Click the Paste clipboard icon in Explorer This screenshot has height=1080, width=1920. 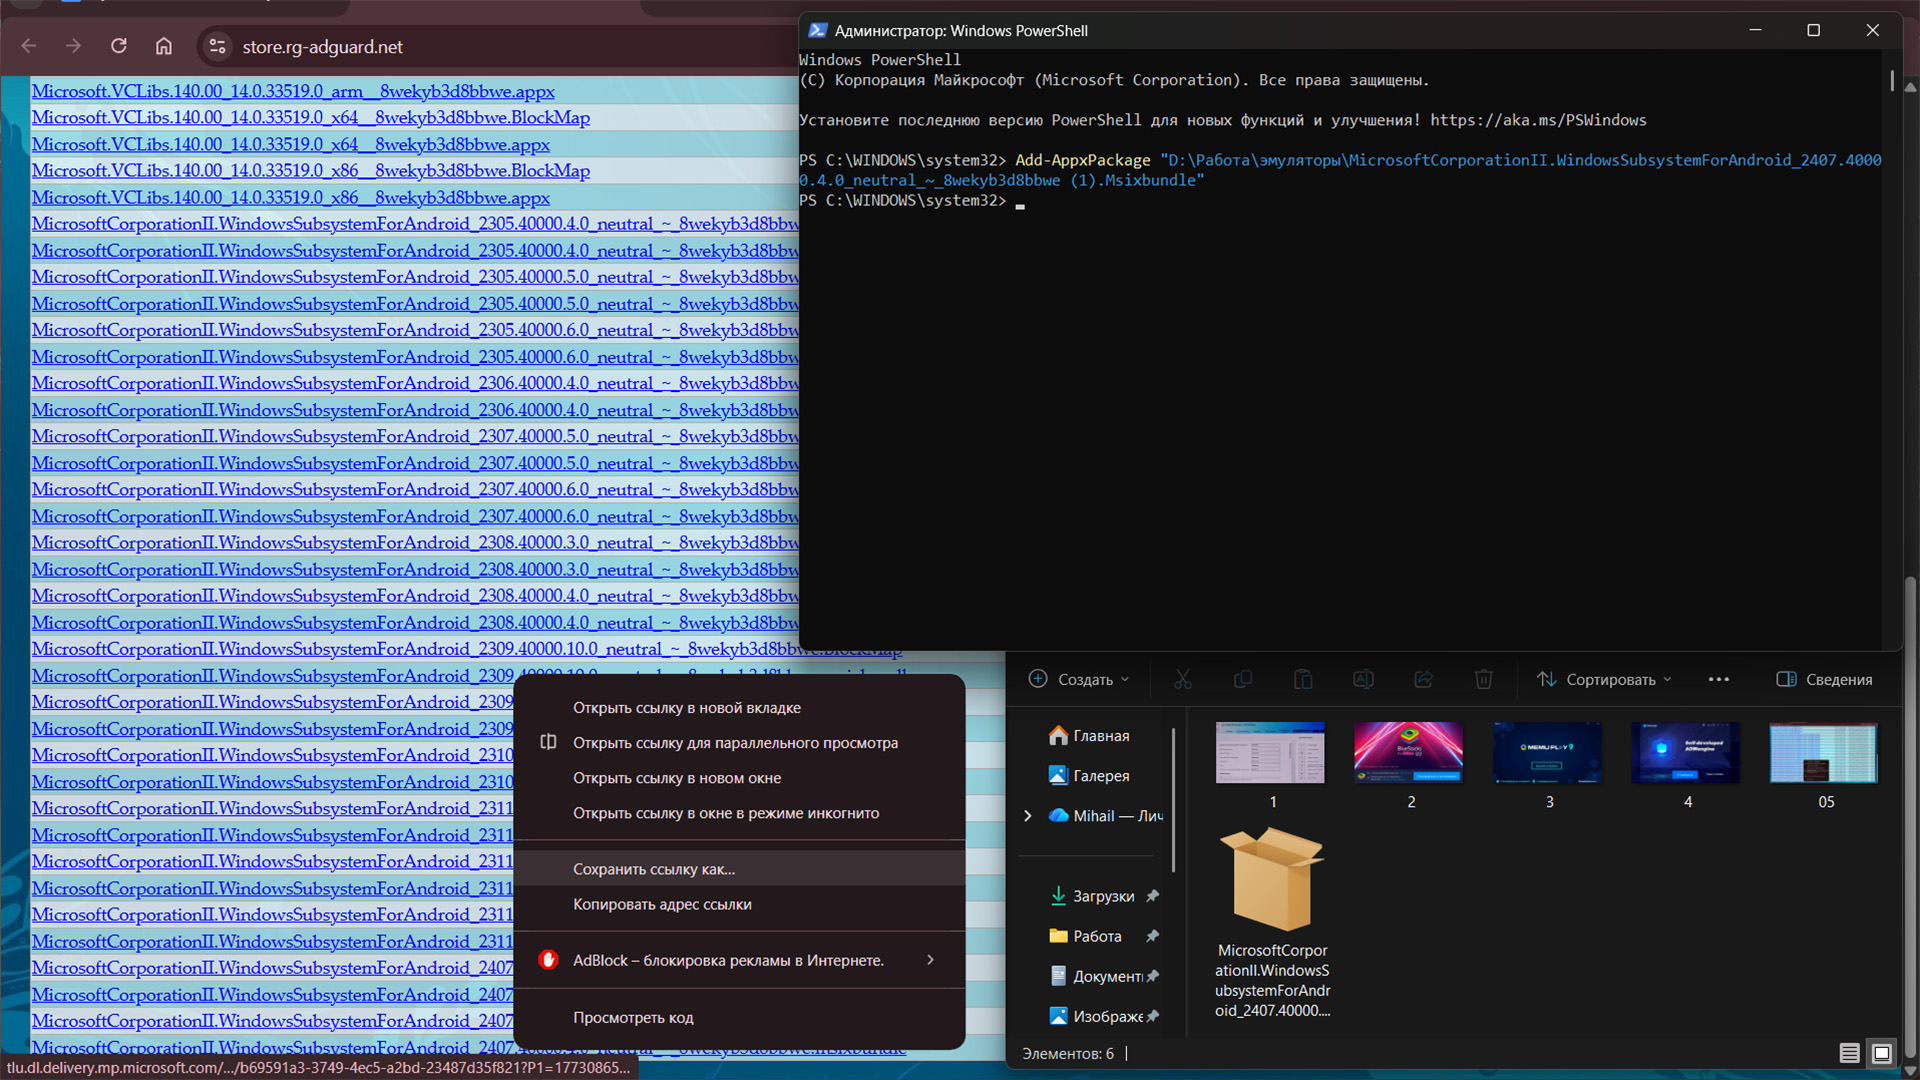point(1303,679)
